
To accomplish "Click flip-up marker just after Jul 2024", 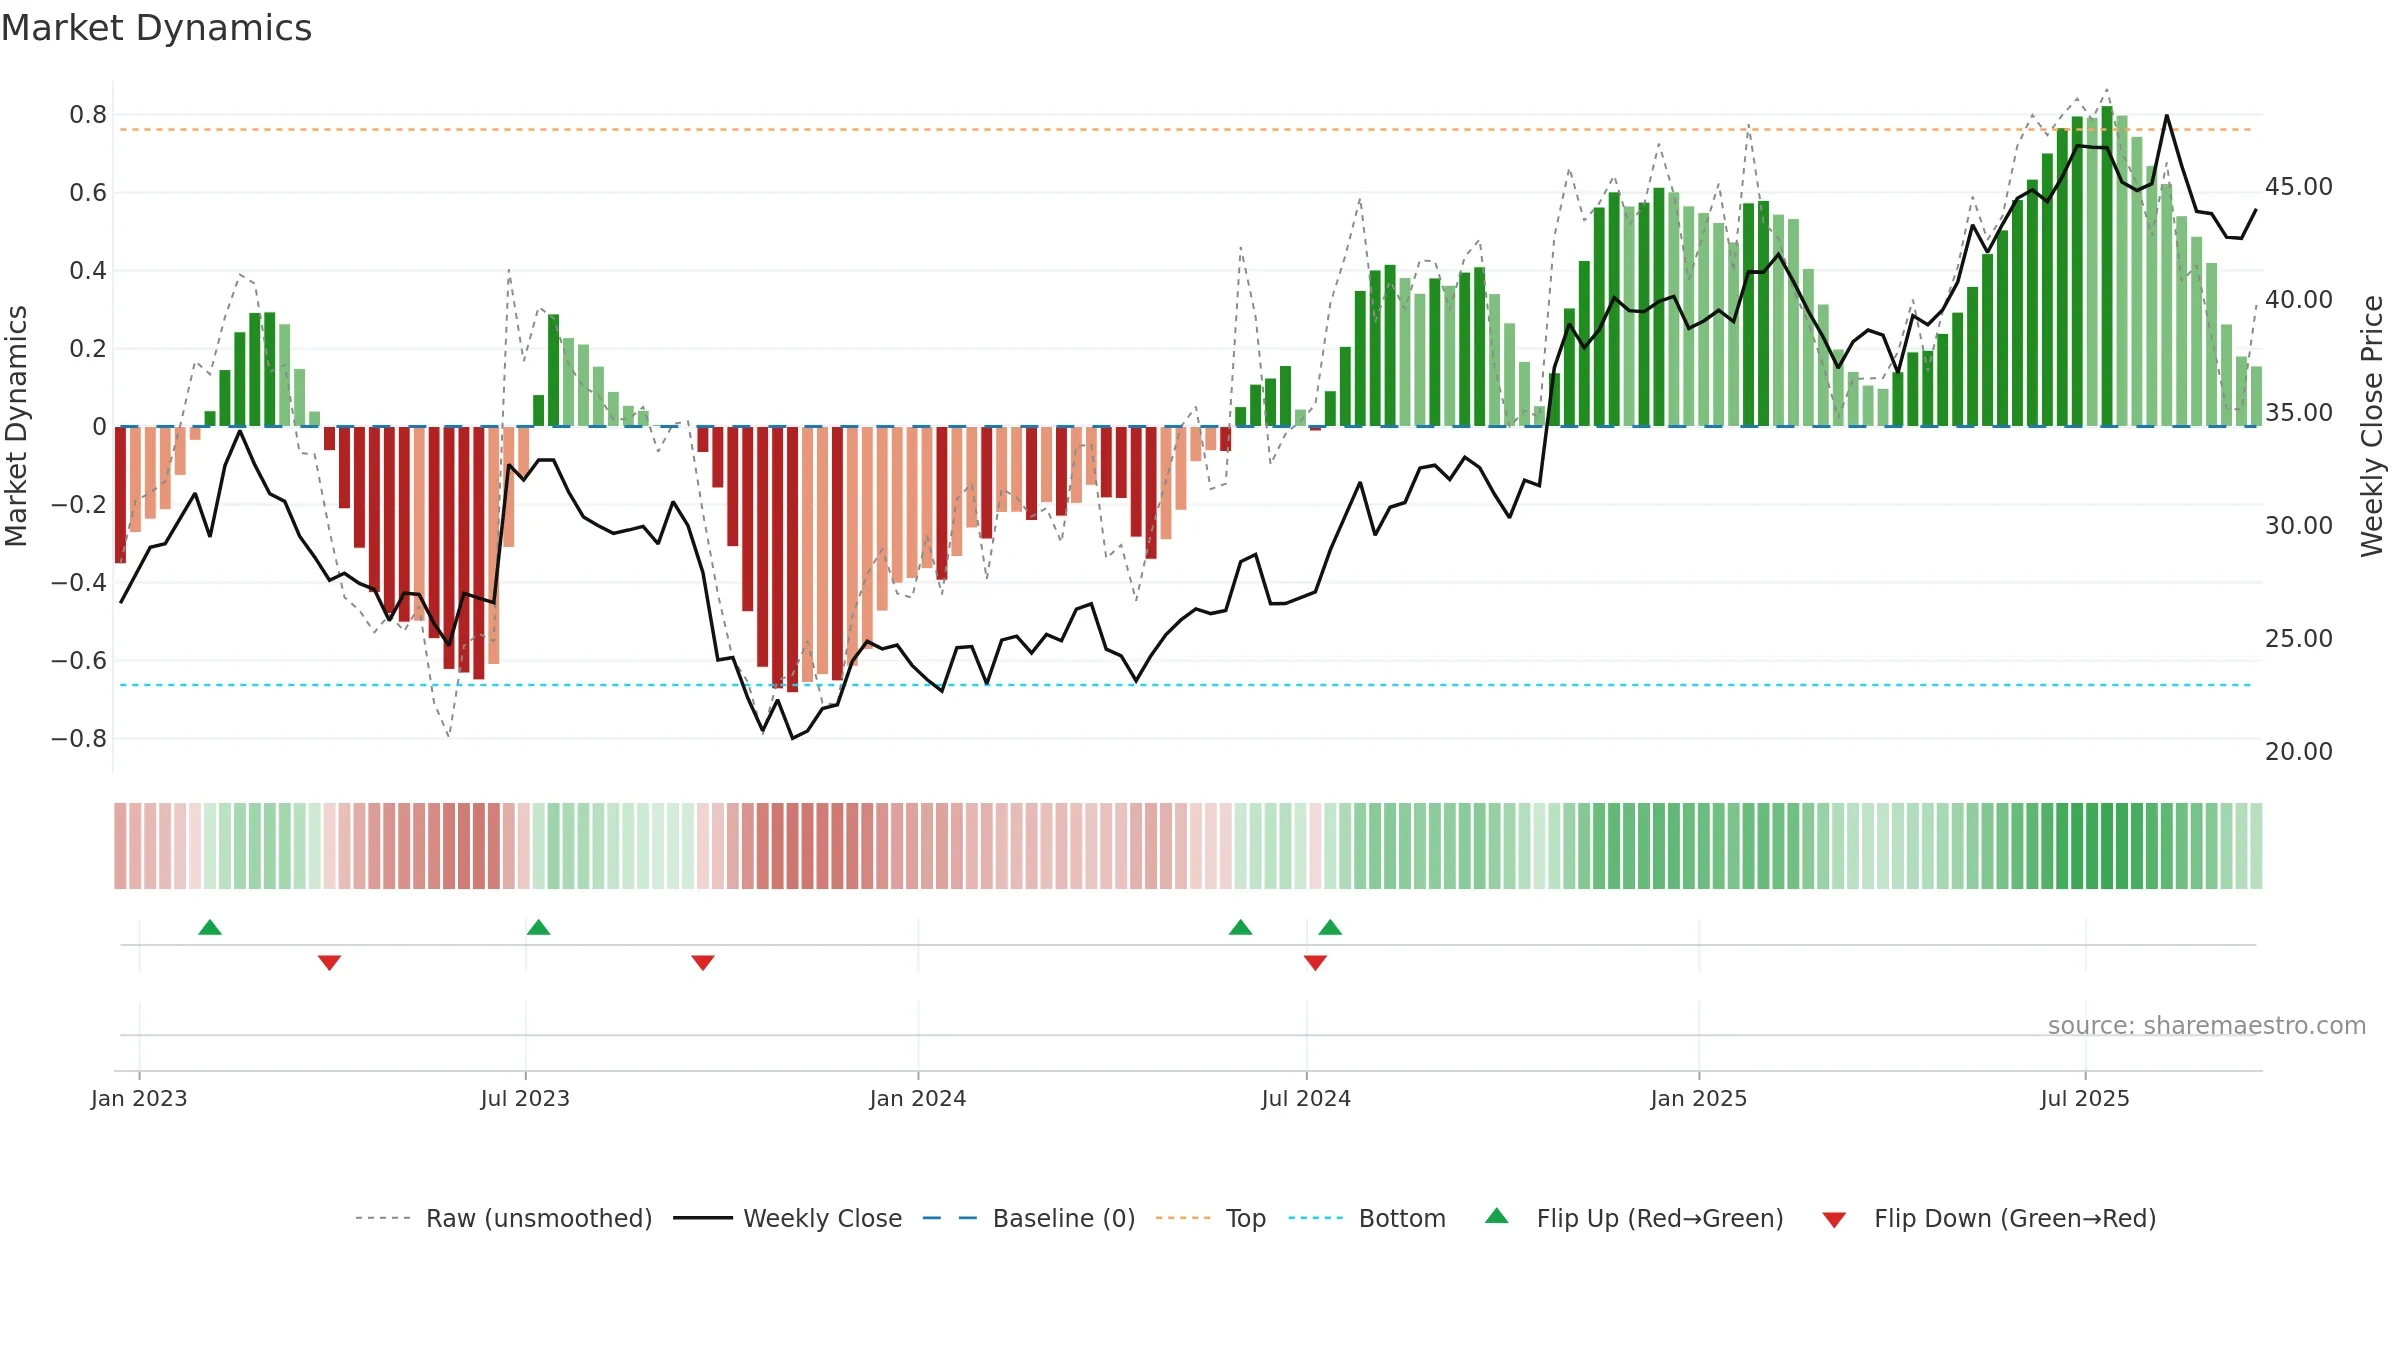I will point(1330,927).
